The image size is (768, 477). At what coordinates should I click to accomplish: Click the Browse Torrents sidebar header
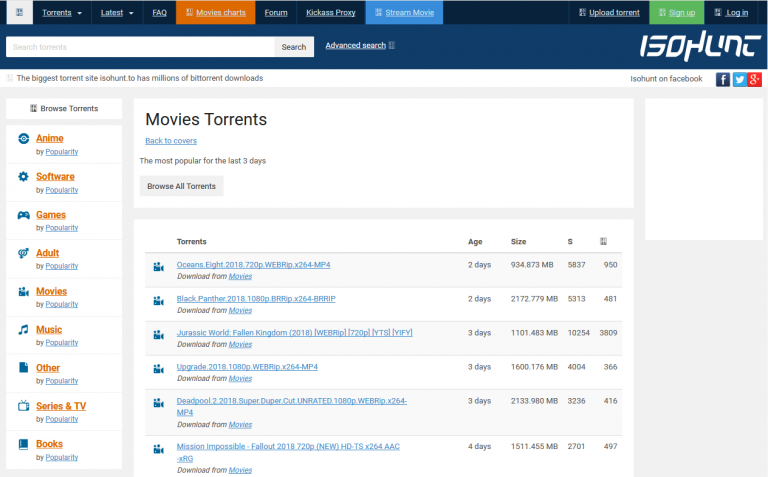click(64, 108)
